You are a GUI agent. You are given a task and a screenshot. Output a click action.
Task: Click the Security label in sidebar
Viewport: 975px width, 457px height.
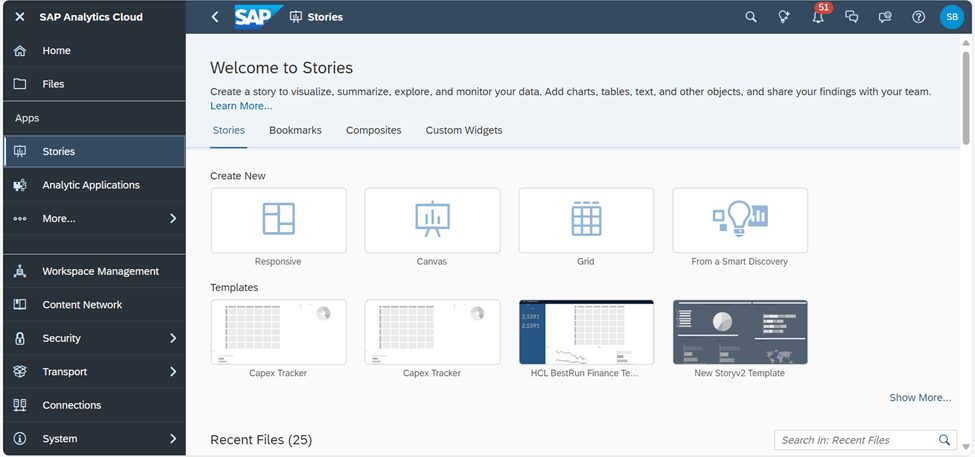(x=62, y=338)
